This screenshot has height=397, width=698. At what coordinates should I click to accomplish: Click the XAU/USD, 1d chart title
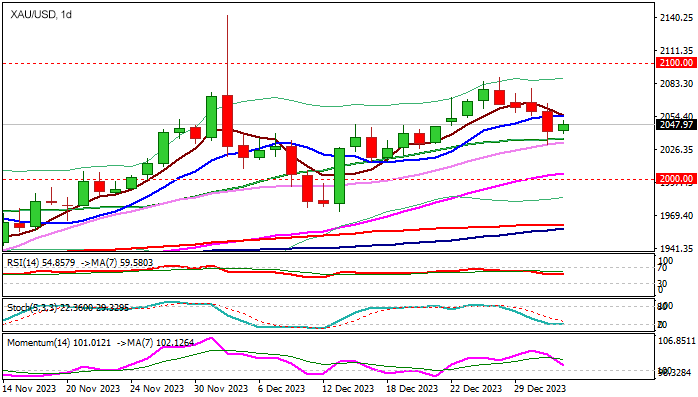41,15
